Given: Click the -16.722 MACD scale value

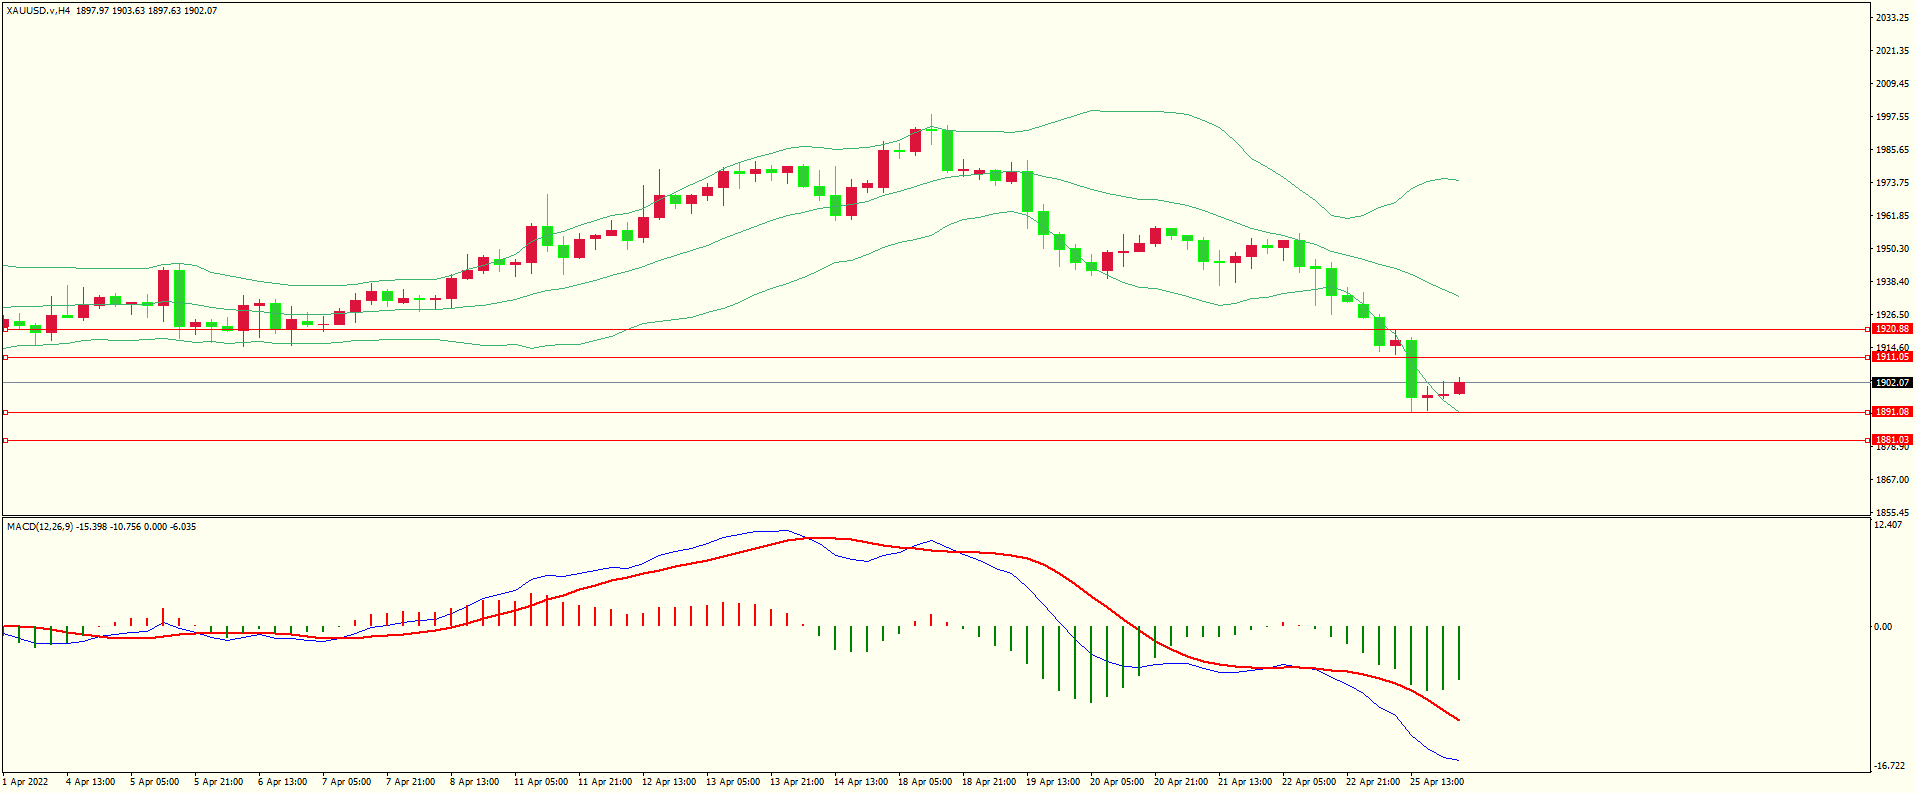Looking at the screenshot, I should pyautogui.click(x=1889, y=766).
